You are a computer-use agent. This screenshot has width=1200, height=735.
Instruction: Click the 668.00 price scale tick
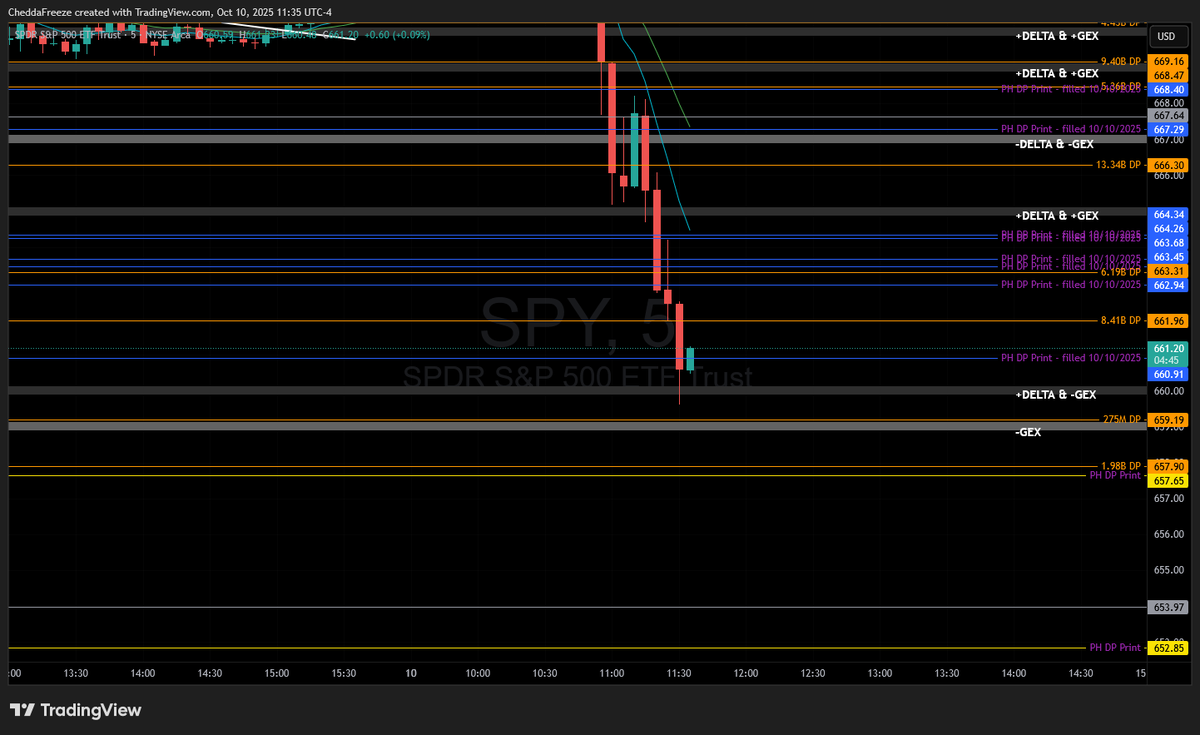point(1168,102)
